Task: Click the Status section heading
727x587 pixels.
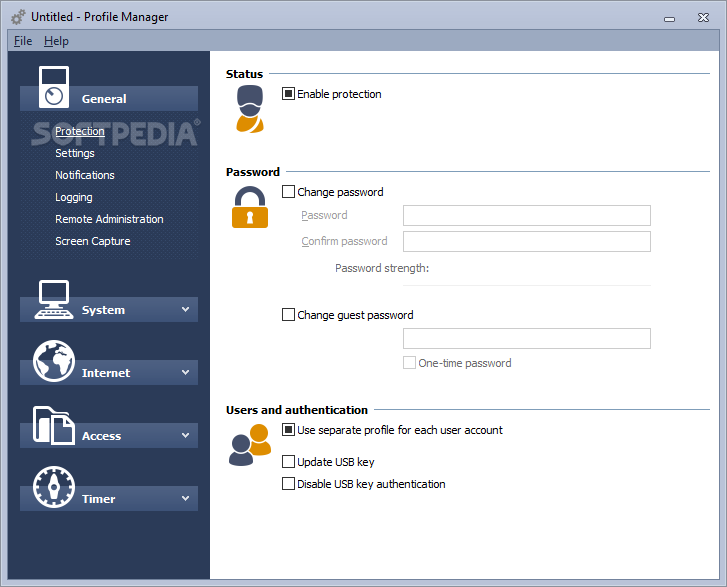Action: click(x=244, y=74)
